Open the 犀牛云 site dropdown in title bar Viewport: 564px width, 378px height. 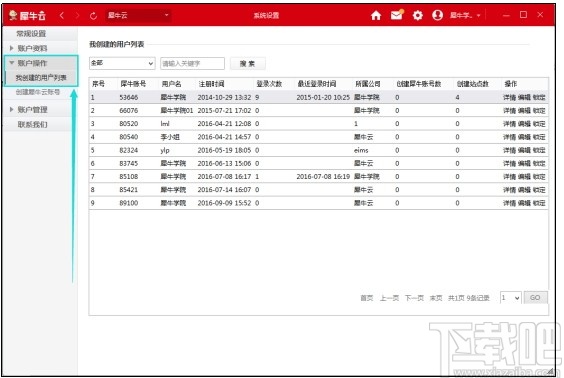tap(138, 15)
